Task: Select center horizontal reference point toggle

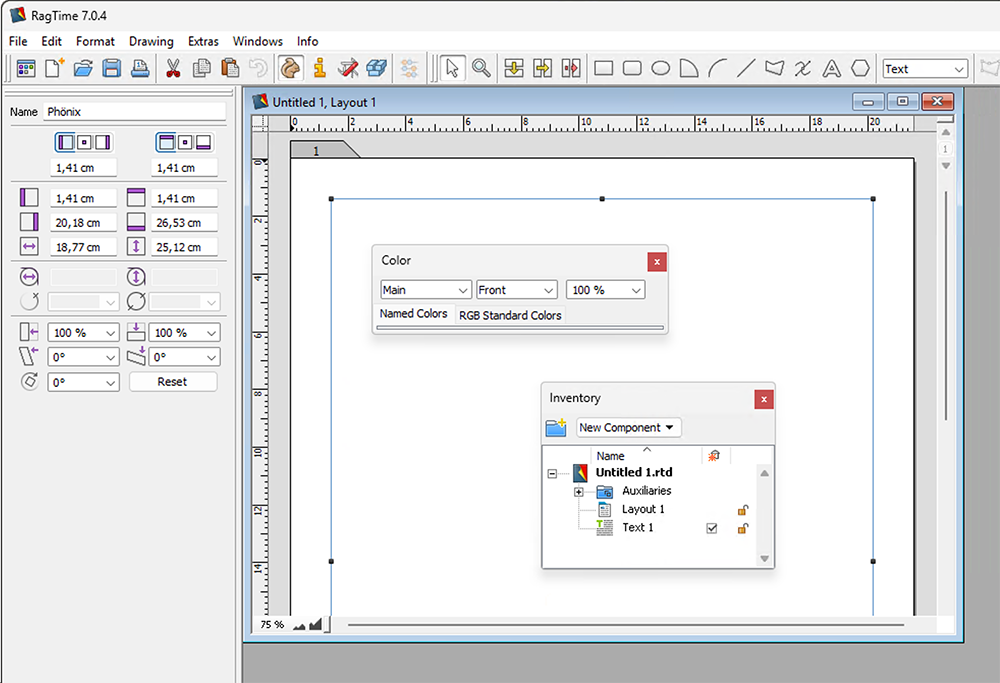Action: point(84,142)
